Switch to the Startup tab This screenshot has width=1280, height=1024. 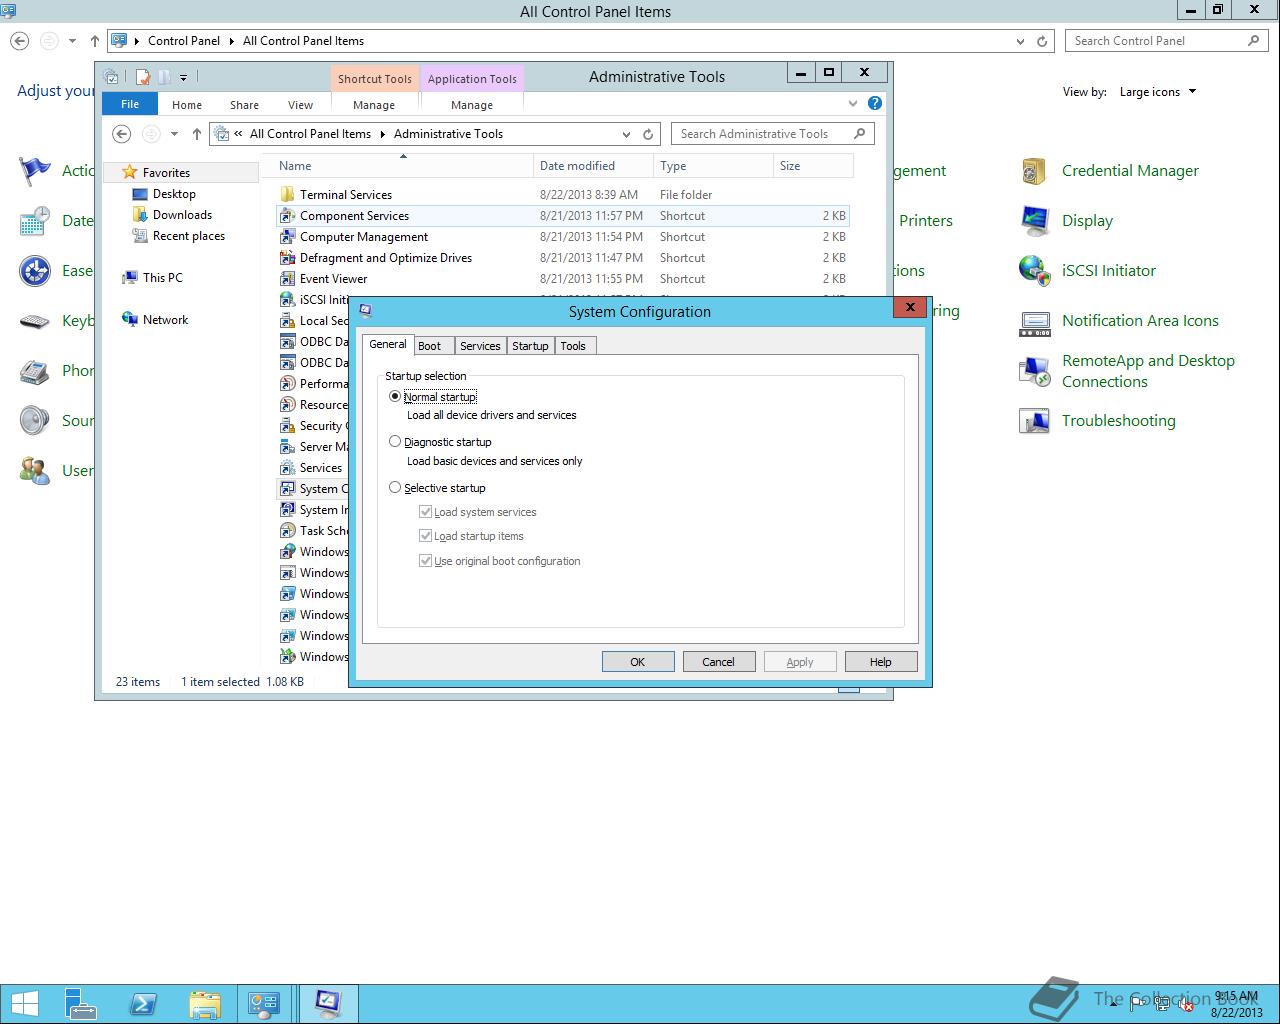click(x=530, y=346)
